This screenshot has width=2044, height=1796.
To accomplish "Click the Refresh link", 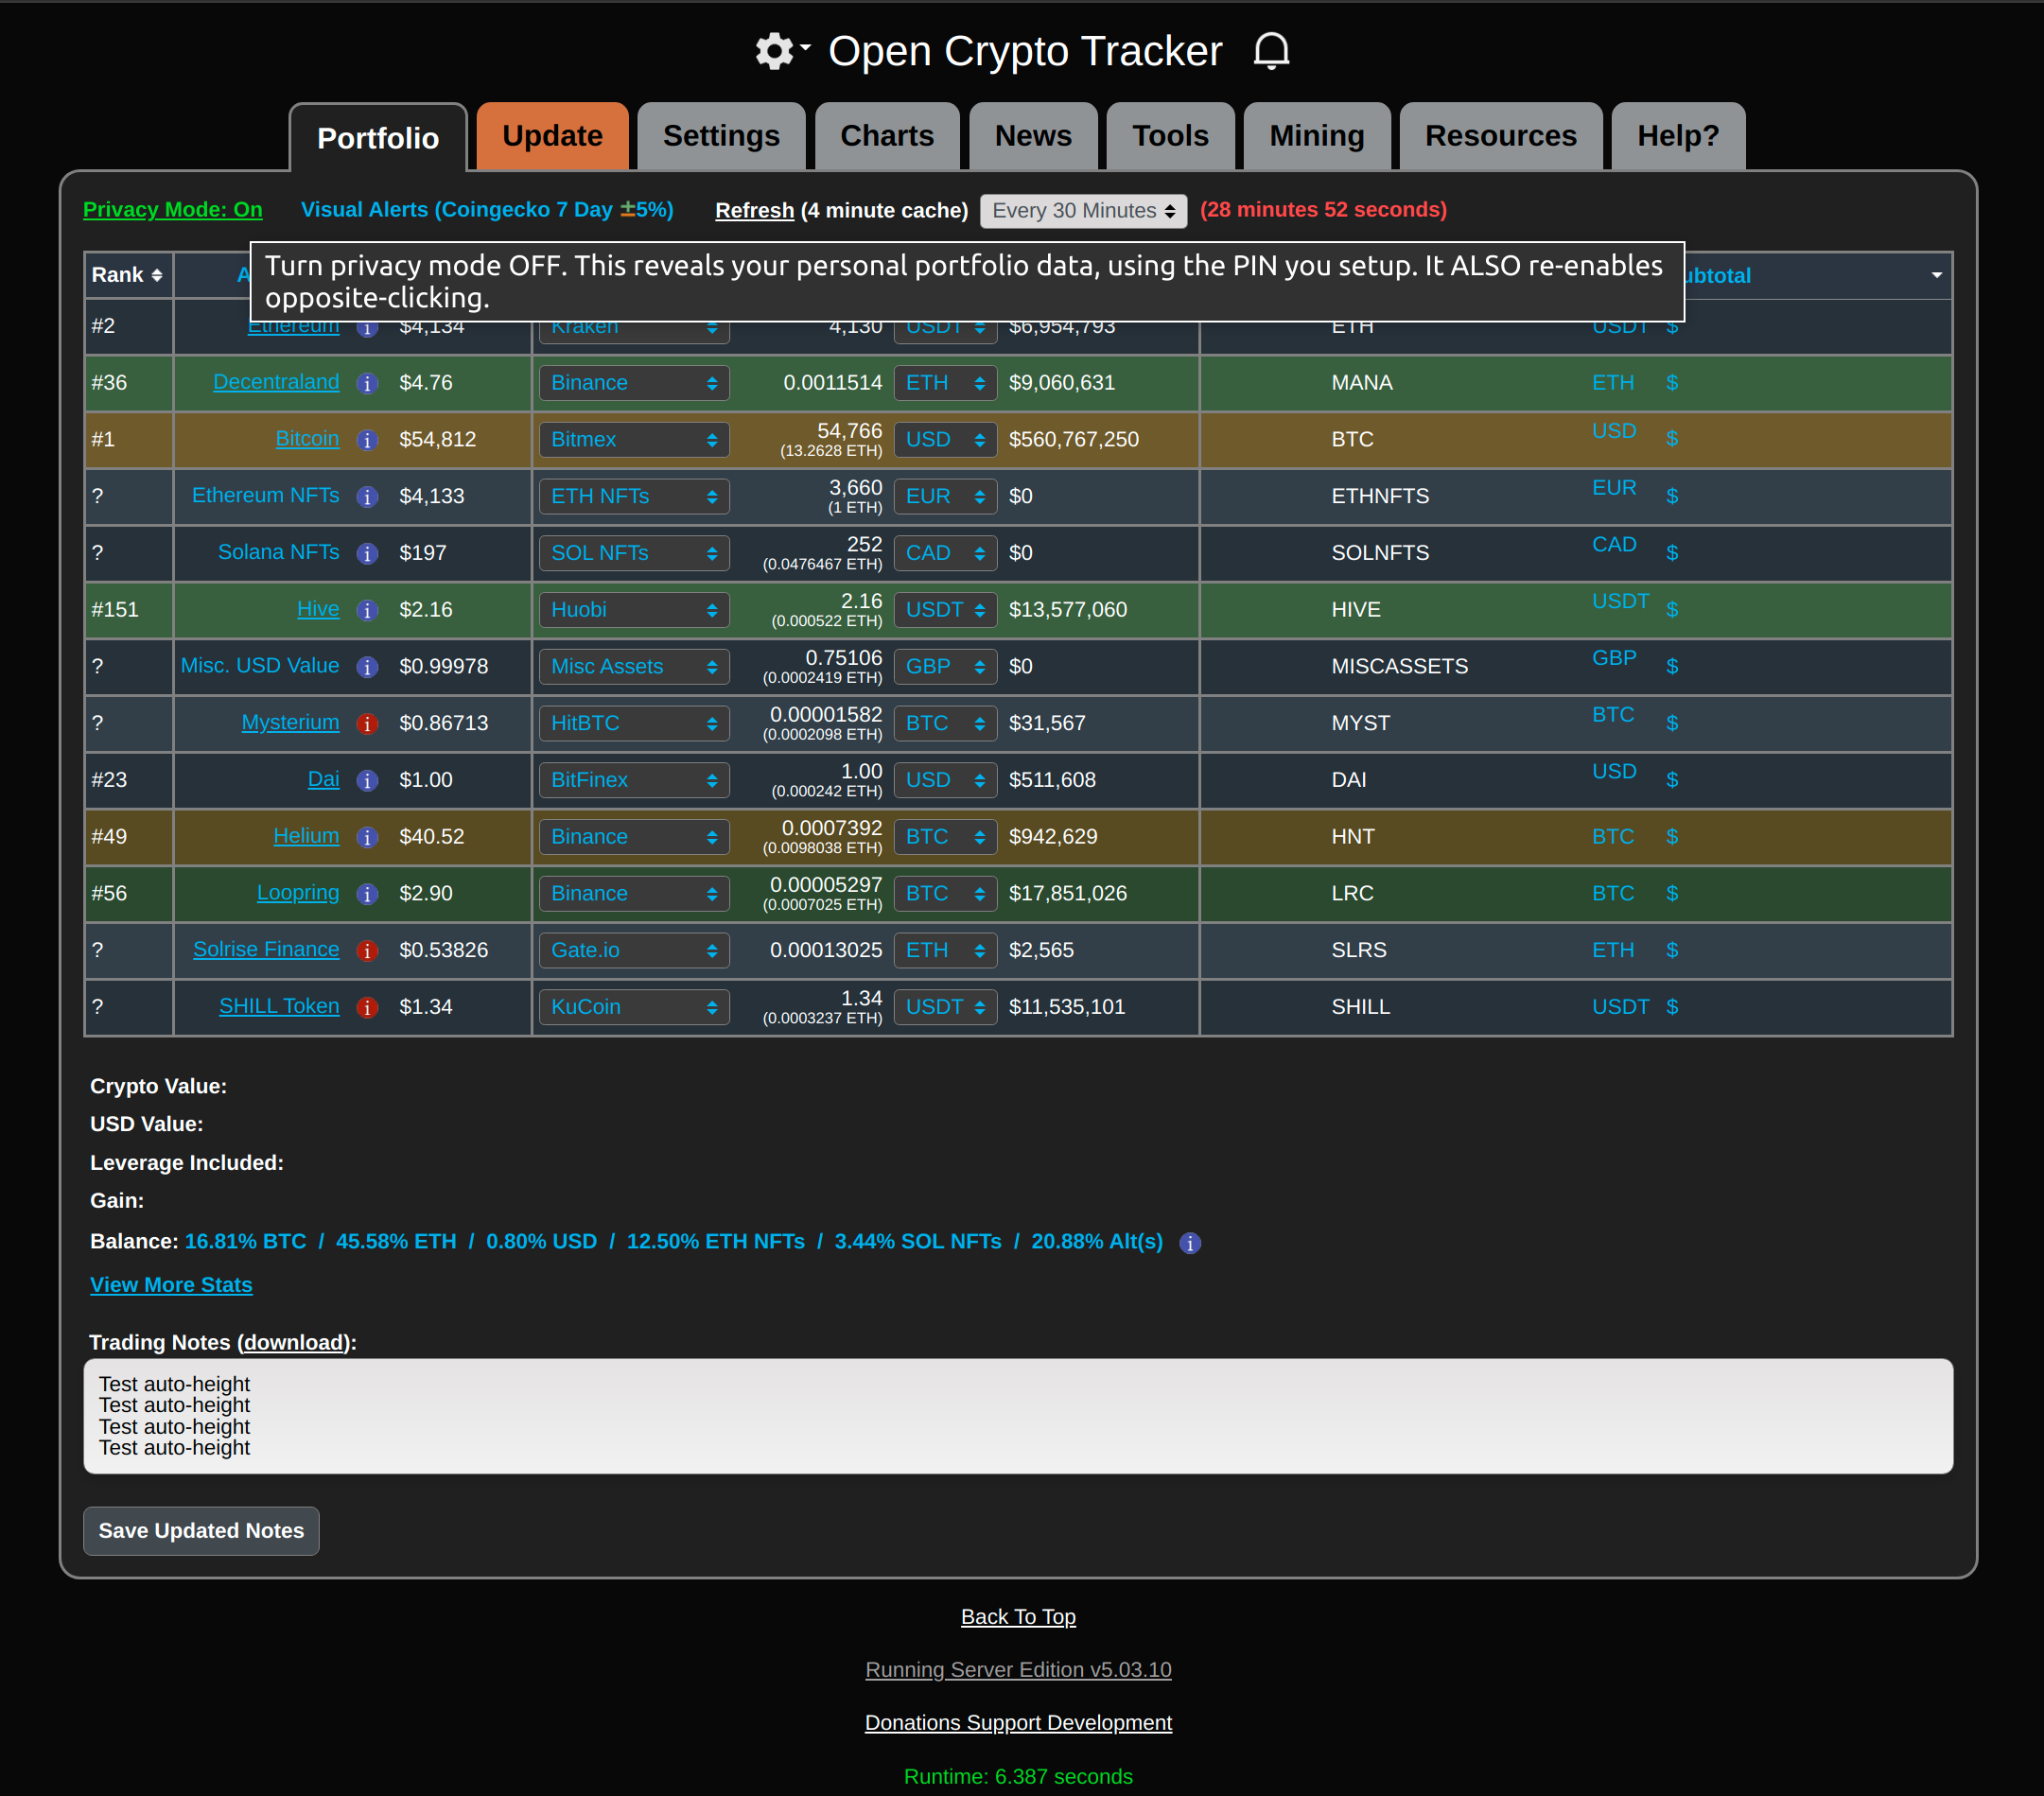I will click(x=754, y=211).
